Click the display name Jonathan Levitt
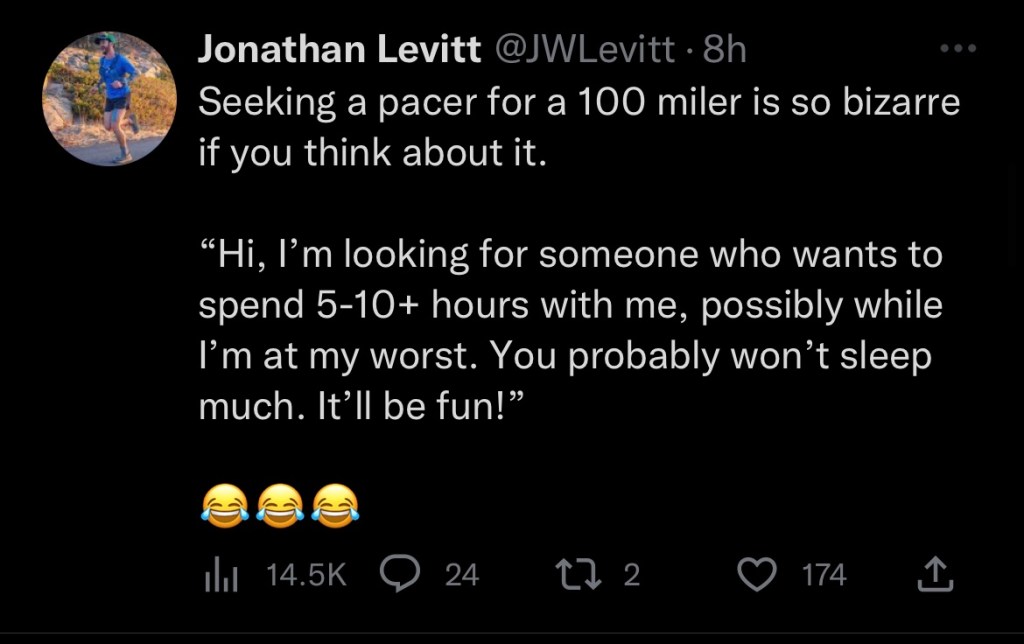The width and height of the screenshot is (1024, 644). 339,49
